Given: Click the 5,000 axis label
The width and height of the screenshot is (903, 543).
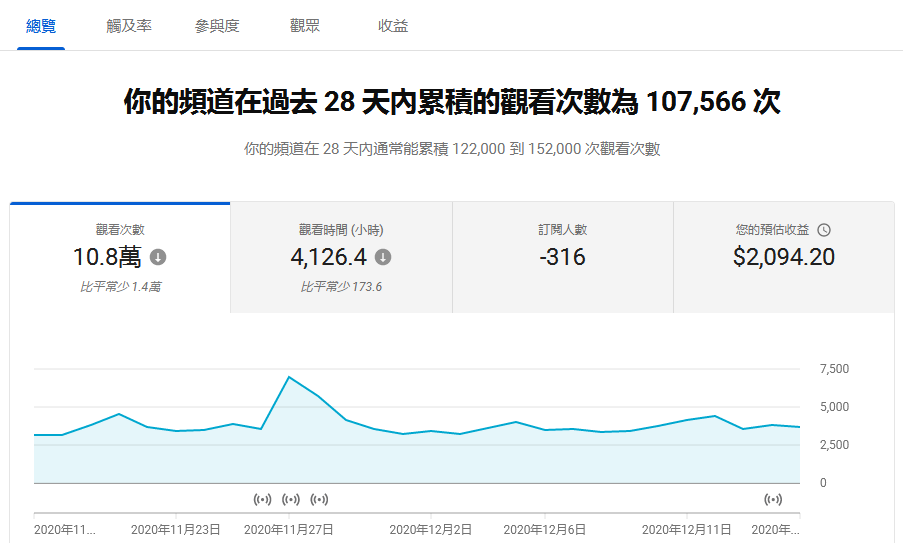Looking at the screenshot, I should (x=834, y=407).
